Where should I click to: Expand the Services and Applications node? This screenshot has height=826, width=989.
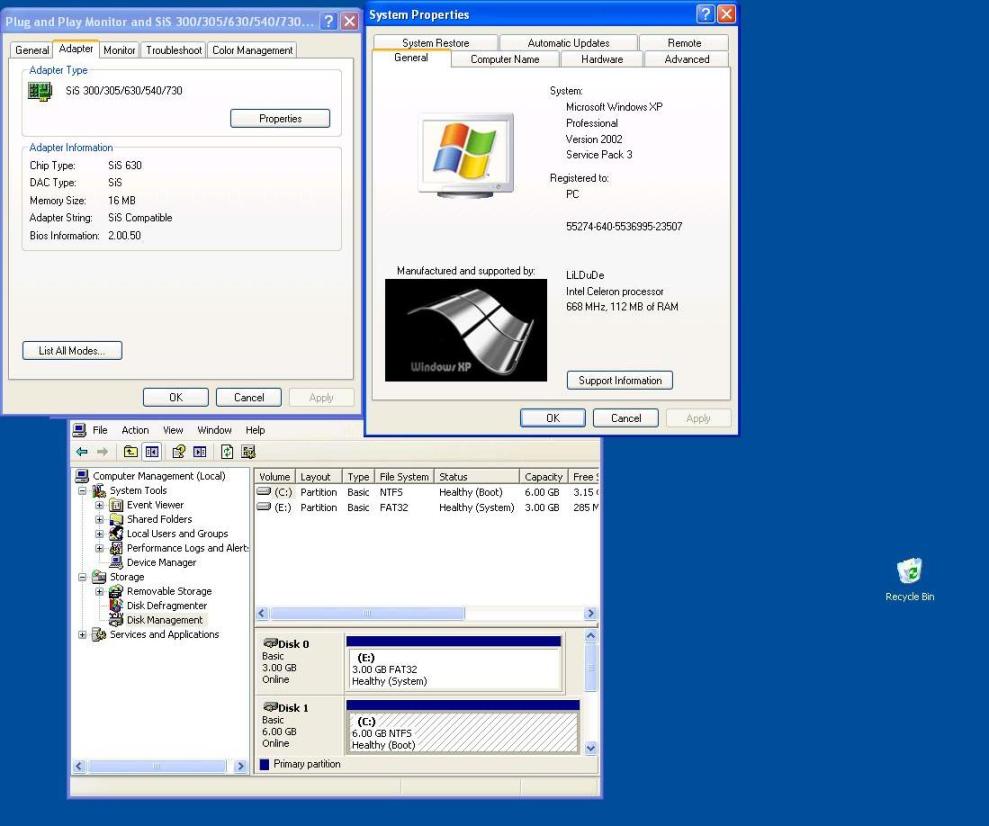coord(82,635)
